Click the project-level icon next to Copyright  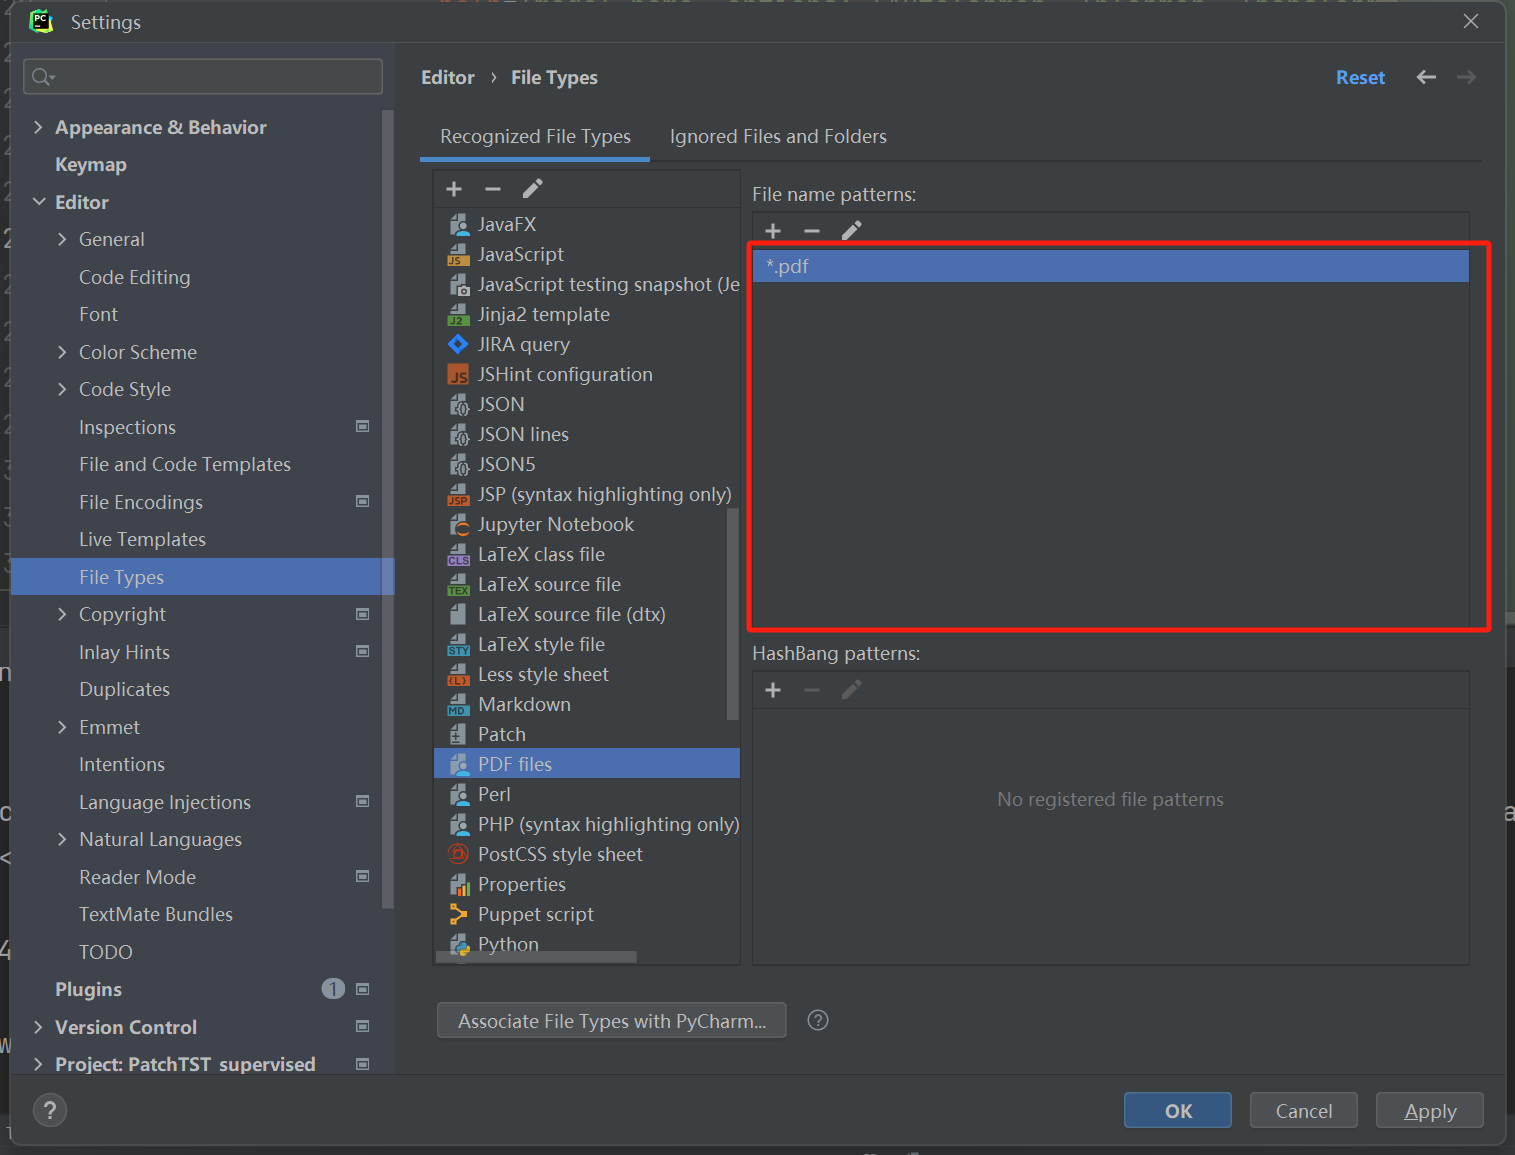(363, 614)
